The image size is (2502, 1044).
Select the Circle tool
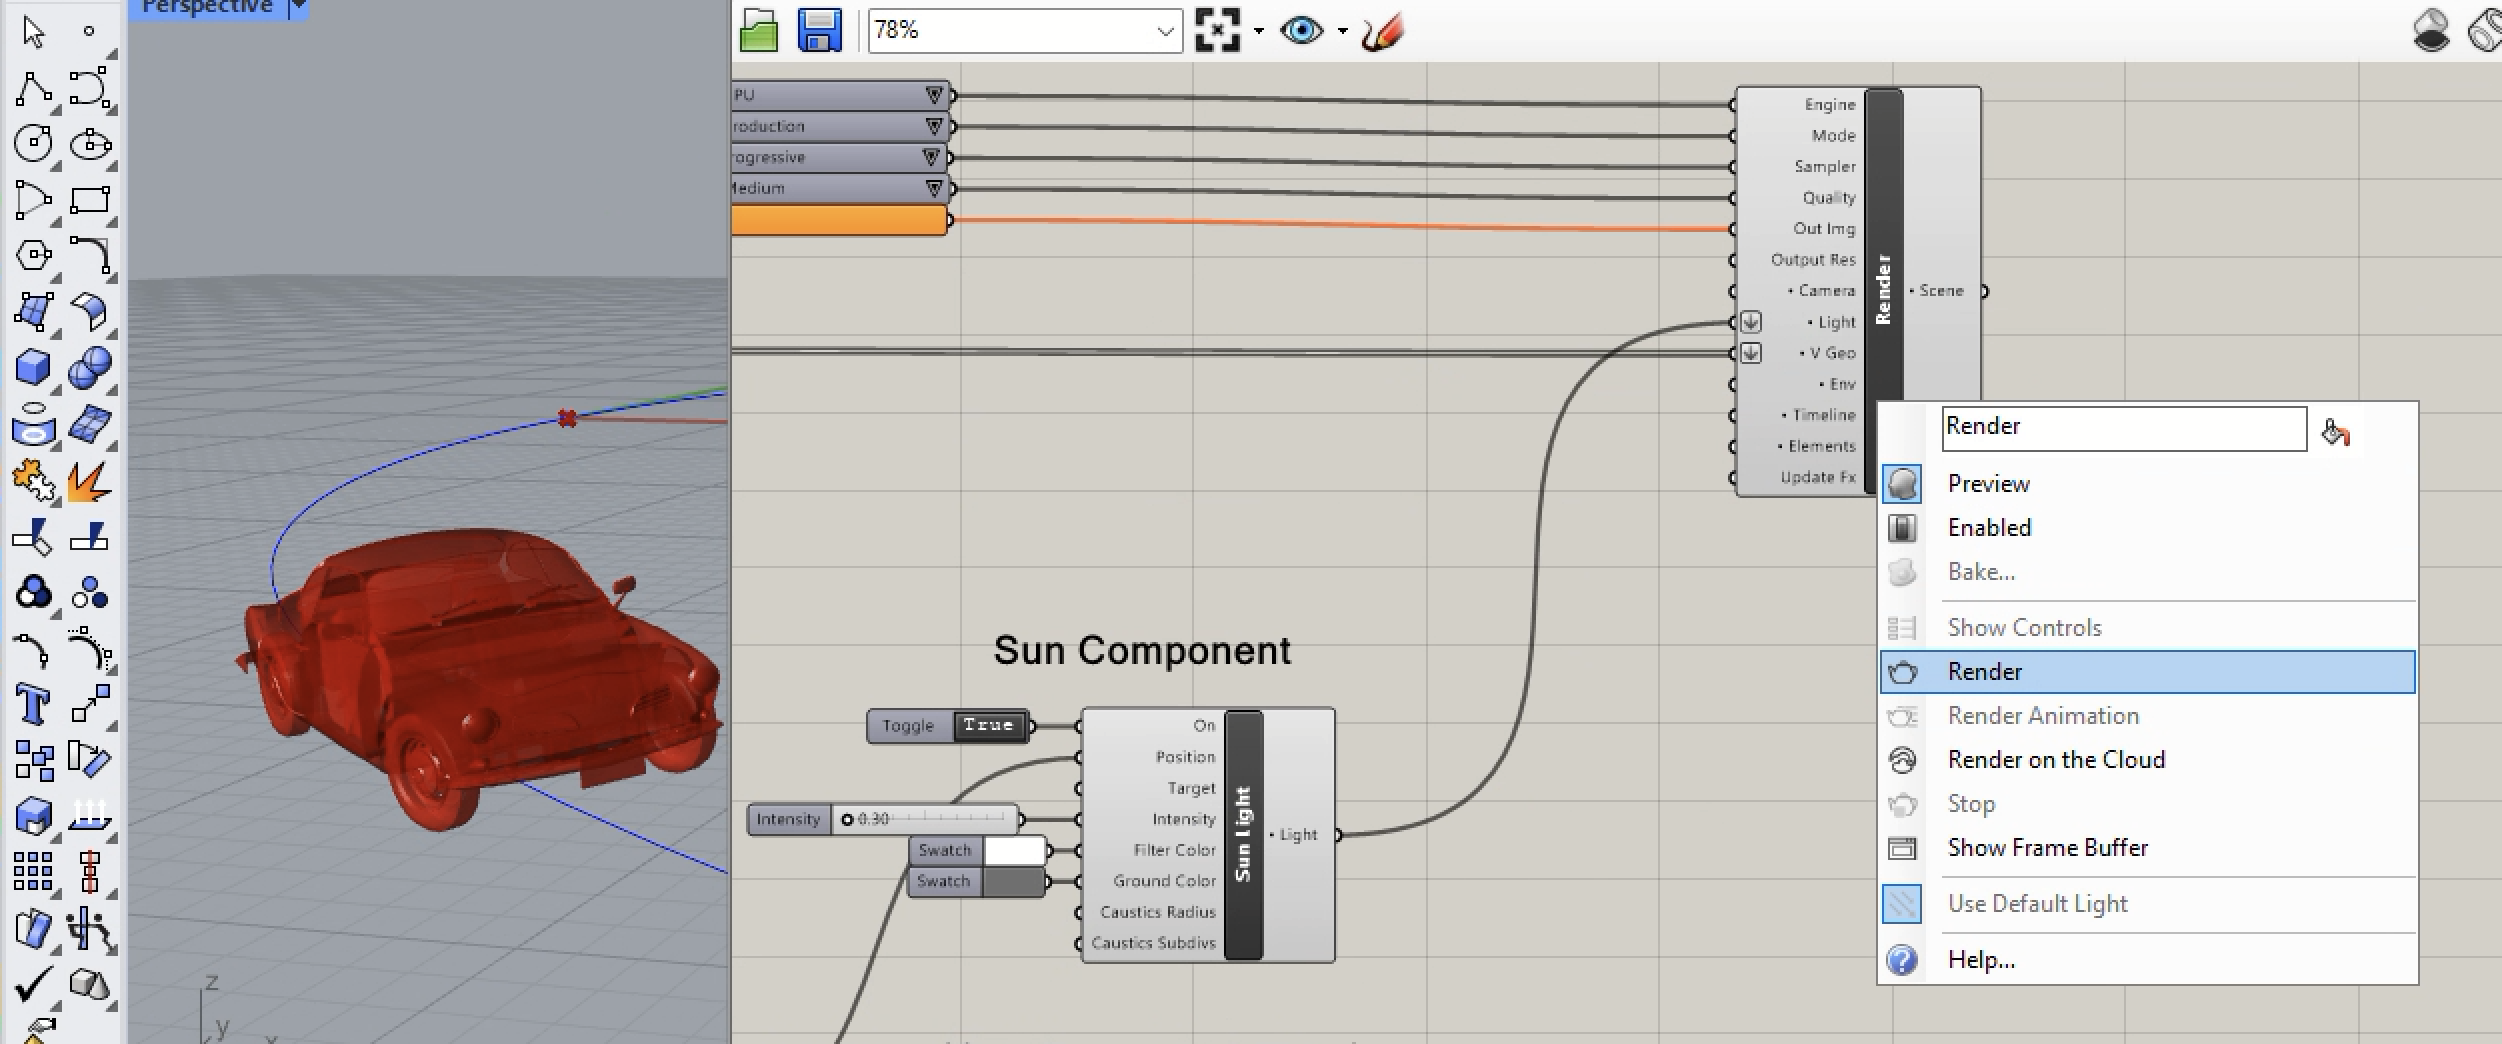(x=33, y=144)
